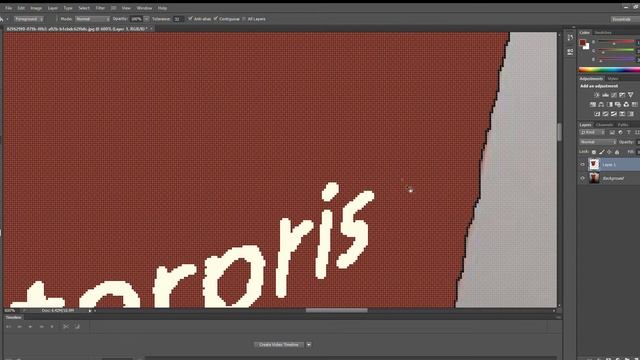Add a Posterize adjustment

(605, 114)
